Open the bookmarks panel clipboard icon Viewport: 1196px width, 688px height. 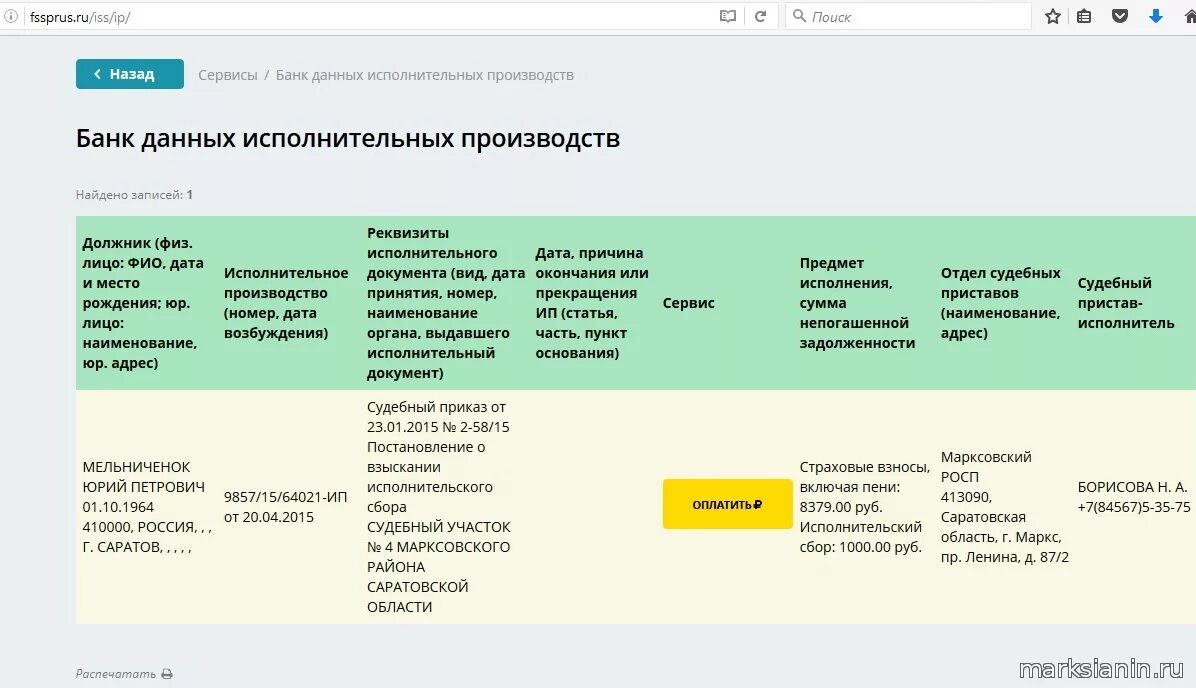pyautogui.click(x=1084, y=16)
